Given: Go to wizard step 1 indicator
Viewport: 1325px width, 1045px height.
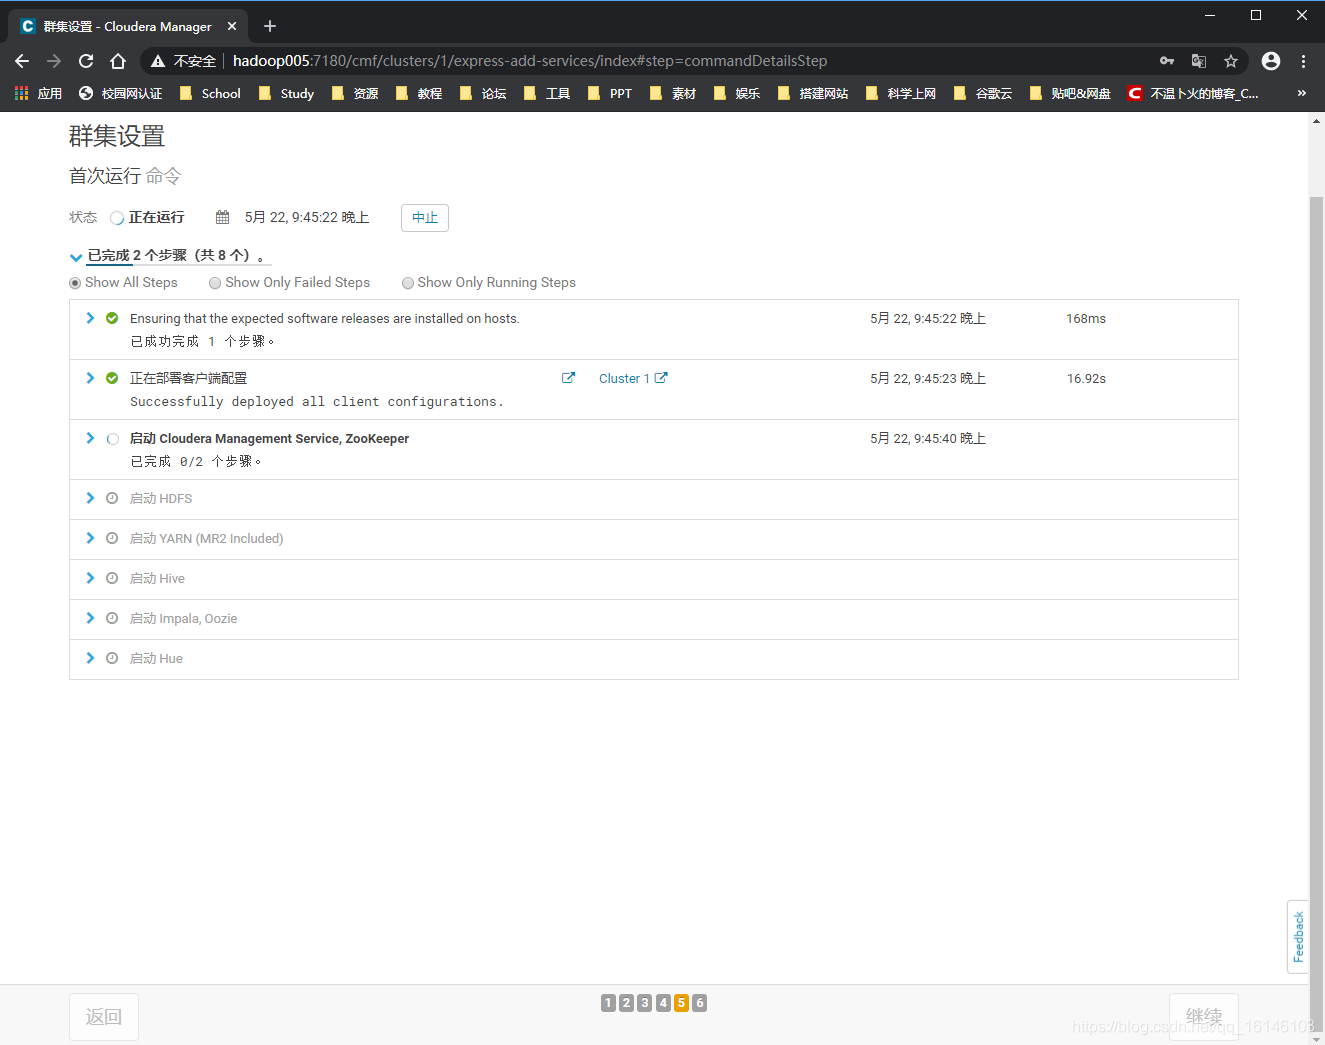Looking at the screenshot, I should (608, 1003).
